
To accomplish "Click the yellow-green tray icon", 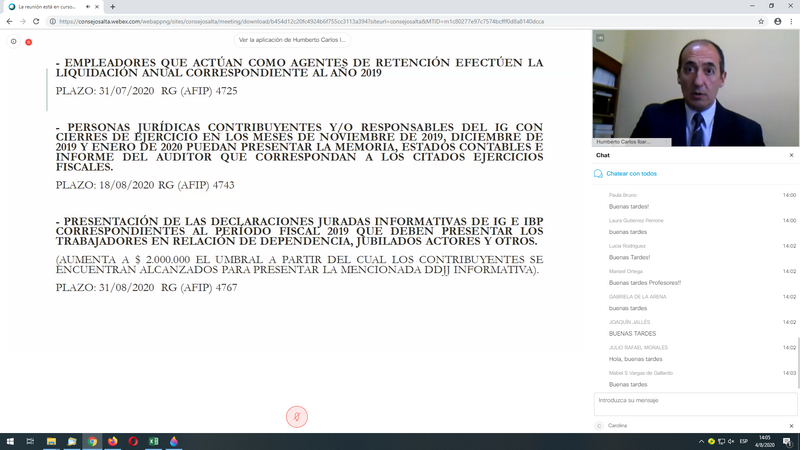I will pos(711,441).
